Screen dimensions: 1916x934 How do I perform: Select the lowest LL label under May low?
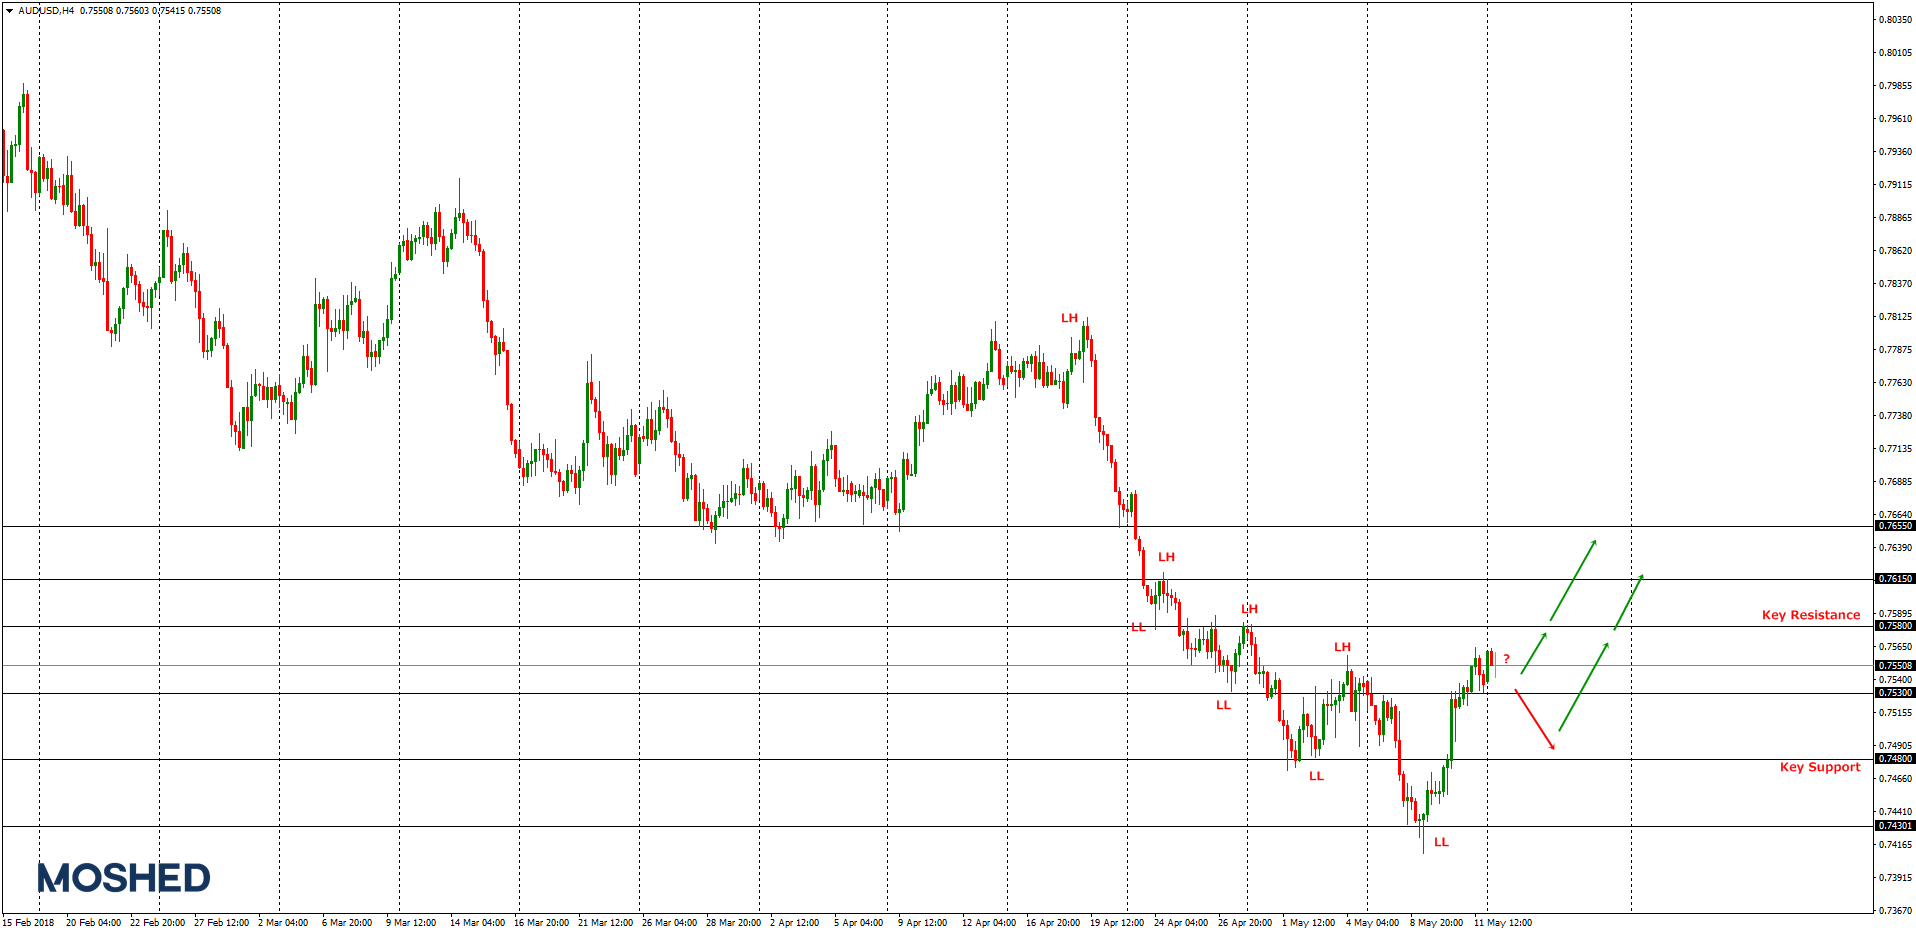(1441, 842)
